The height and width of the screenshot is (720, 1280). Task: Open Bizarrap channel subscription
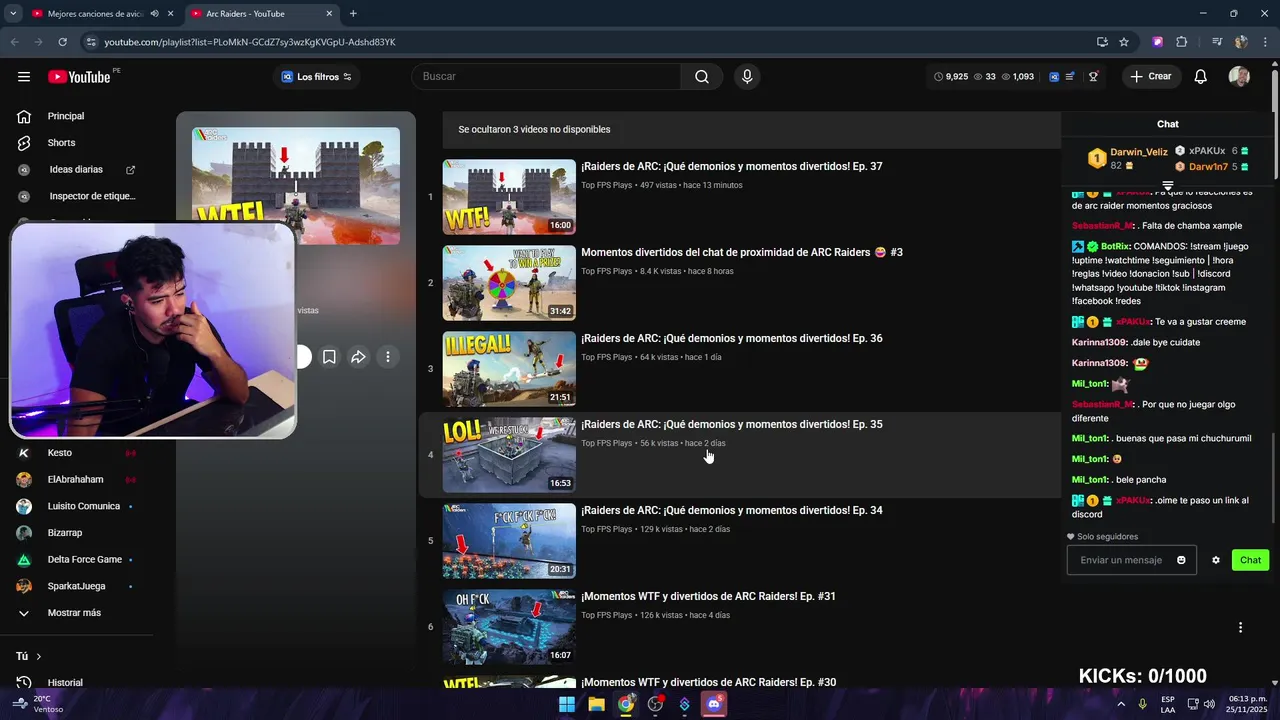click(x=65, y=533)
